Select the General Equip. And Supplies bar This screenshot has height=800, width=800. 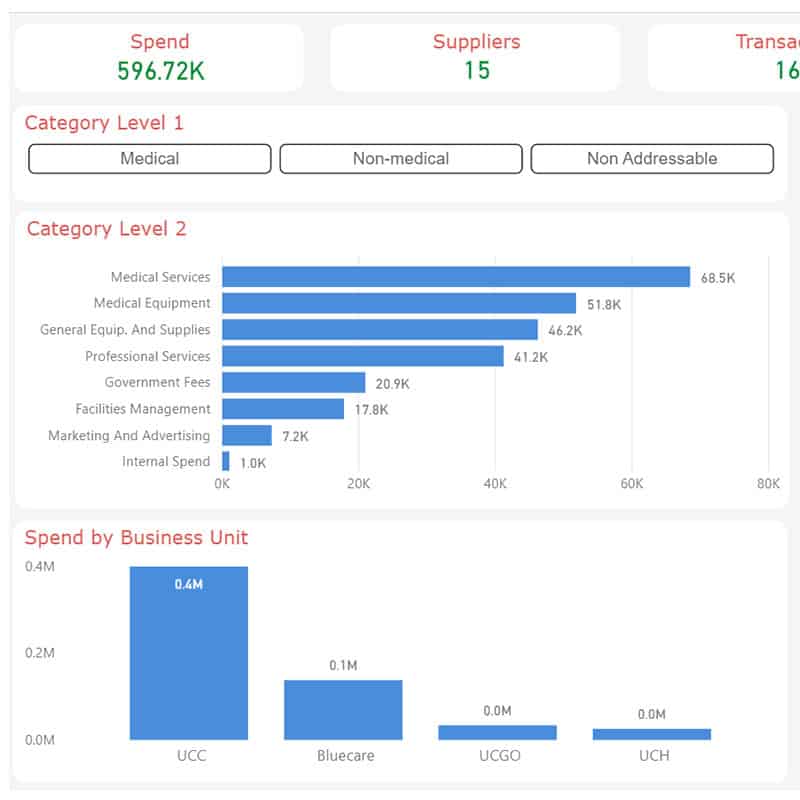point(380,329)
